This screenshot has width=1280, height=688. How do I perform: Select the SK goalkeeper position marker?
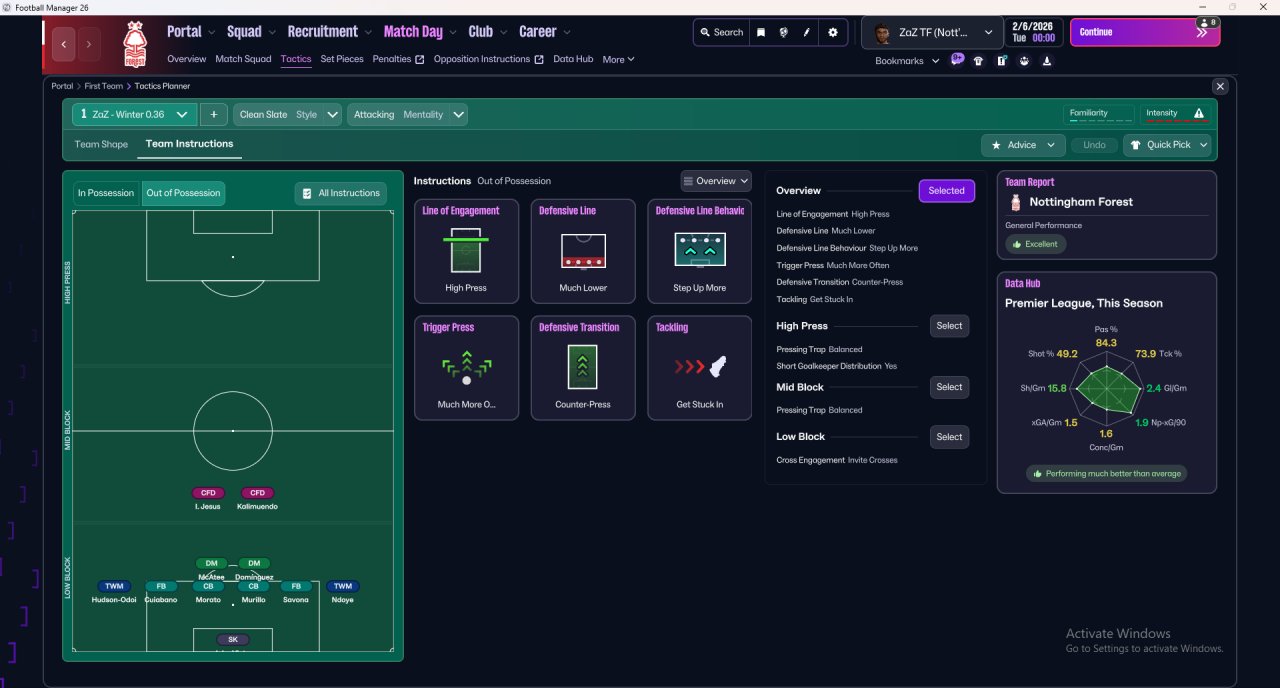click(x=233, y=640)
